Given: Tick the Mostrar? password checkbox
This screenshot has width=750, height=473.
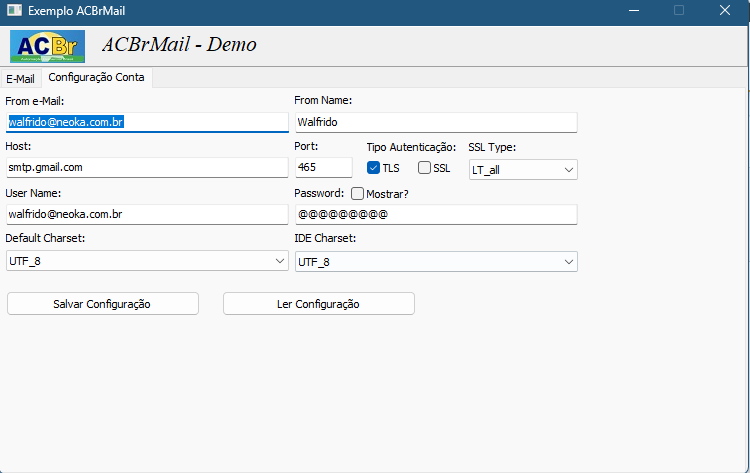Looking at the screenshot, I should coord(357,194).
